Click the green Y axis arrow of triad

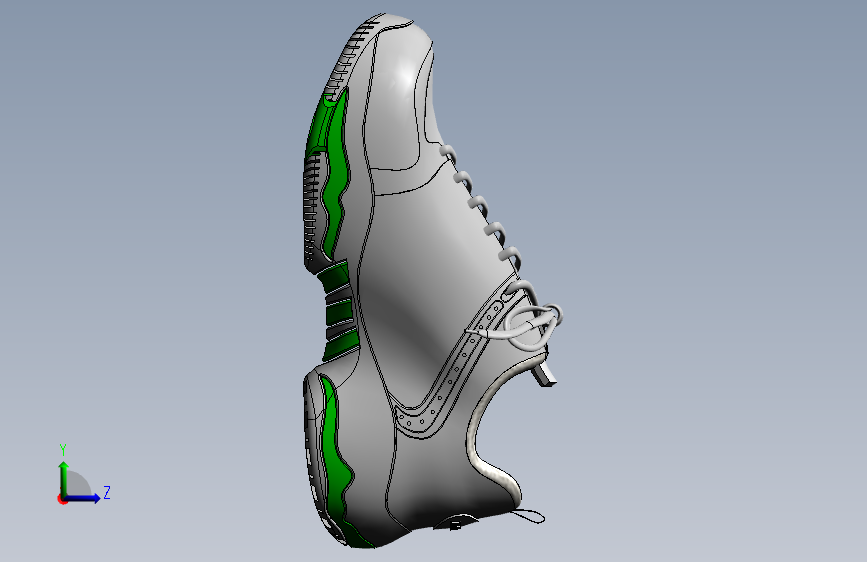pos(64,478)
